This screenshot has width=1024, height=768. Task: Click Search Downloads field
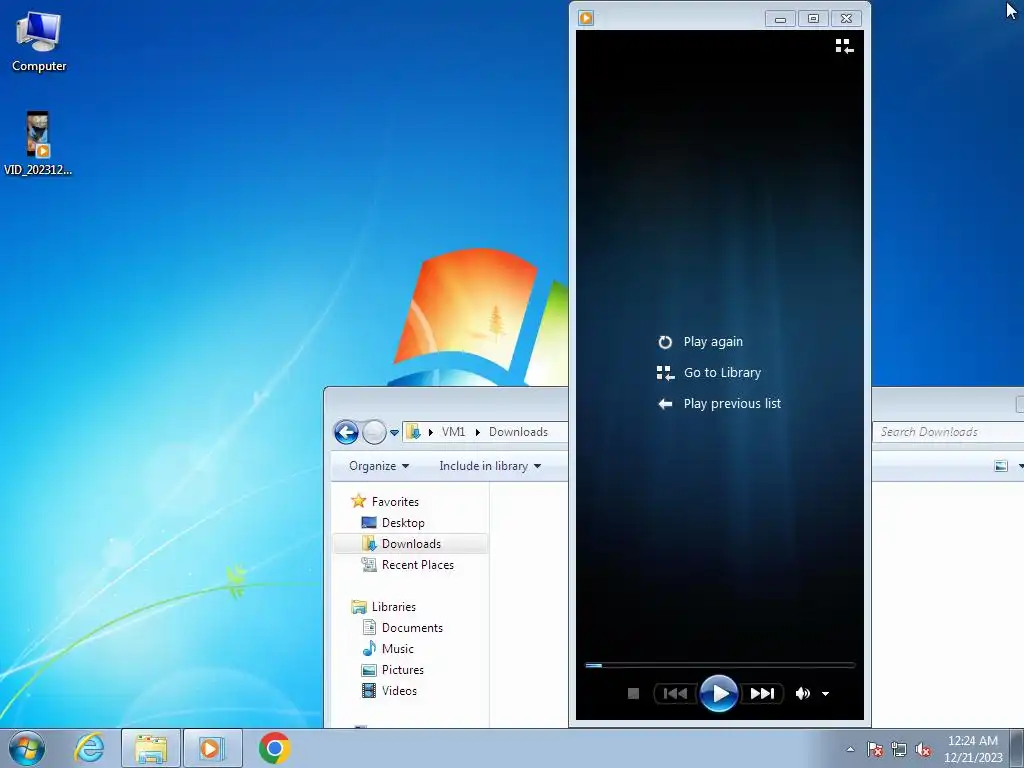(x=947, y=432)
